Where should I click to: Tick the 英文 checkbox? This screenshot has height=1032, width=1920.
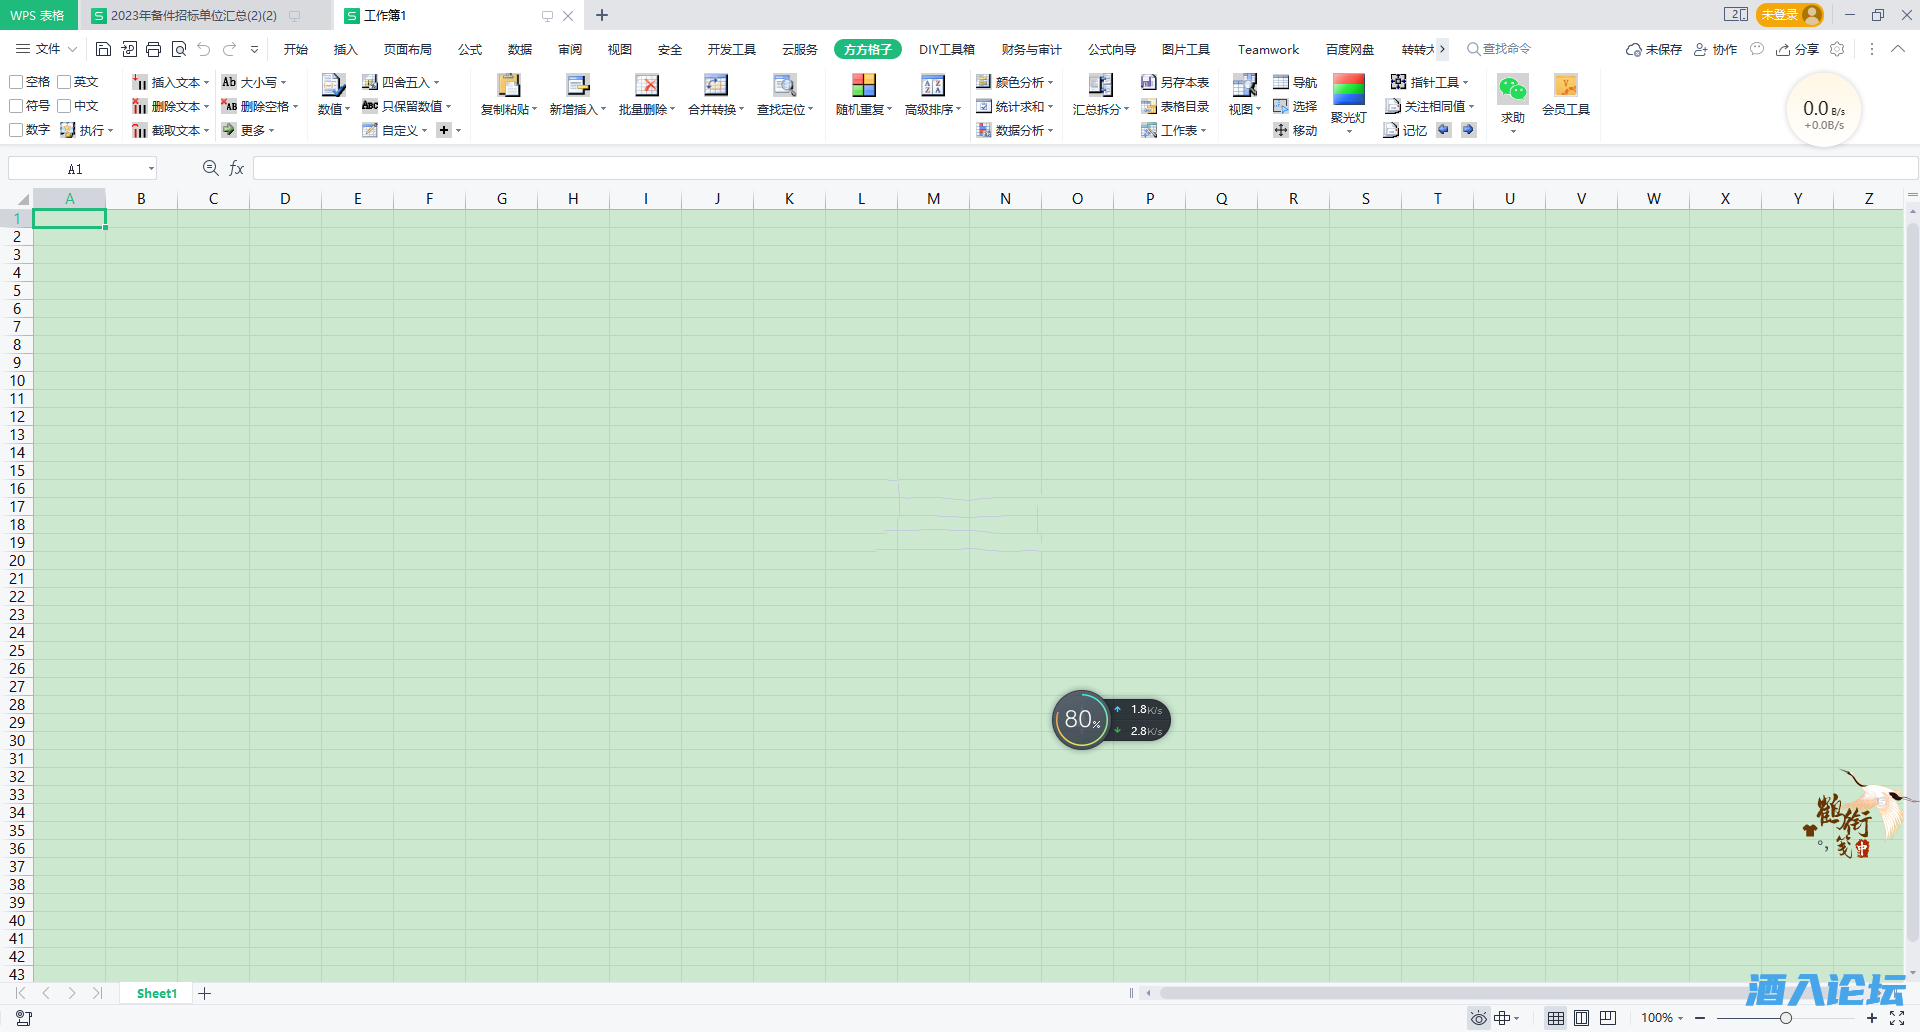pyautogui.click(x=64, y=82)
